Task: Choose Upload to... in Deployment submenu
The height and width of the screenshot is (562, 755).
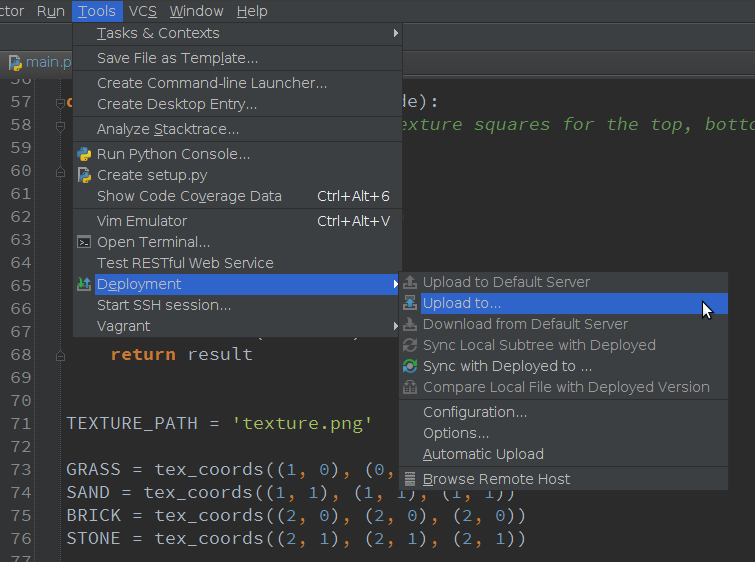Action: click(564, 303)
